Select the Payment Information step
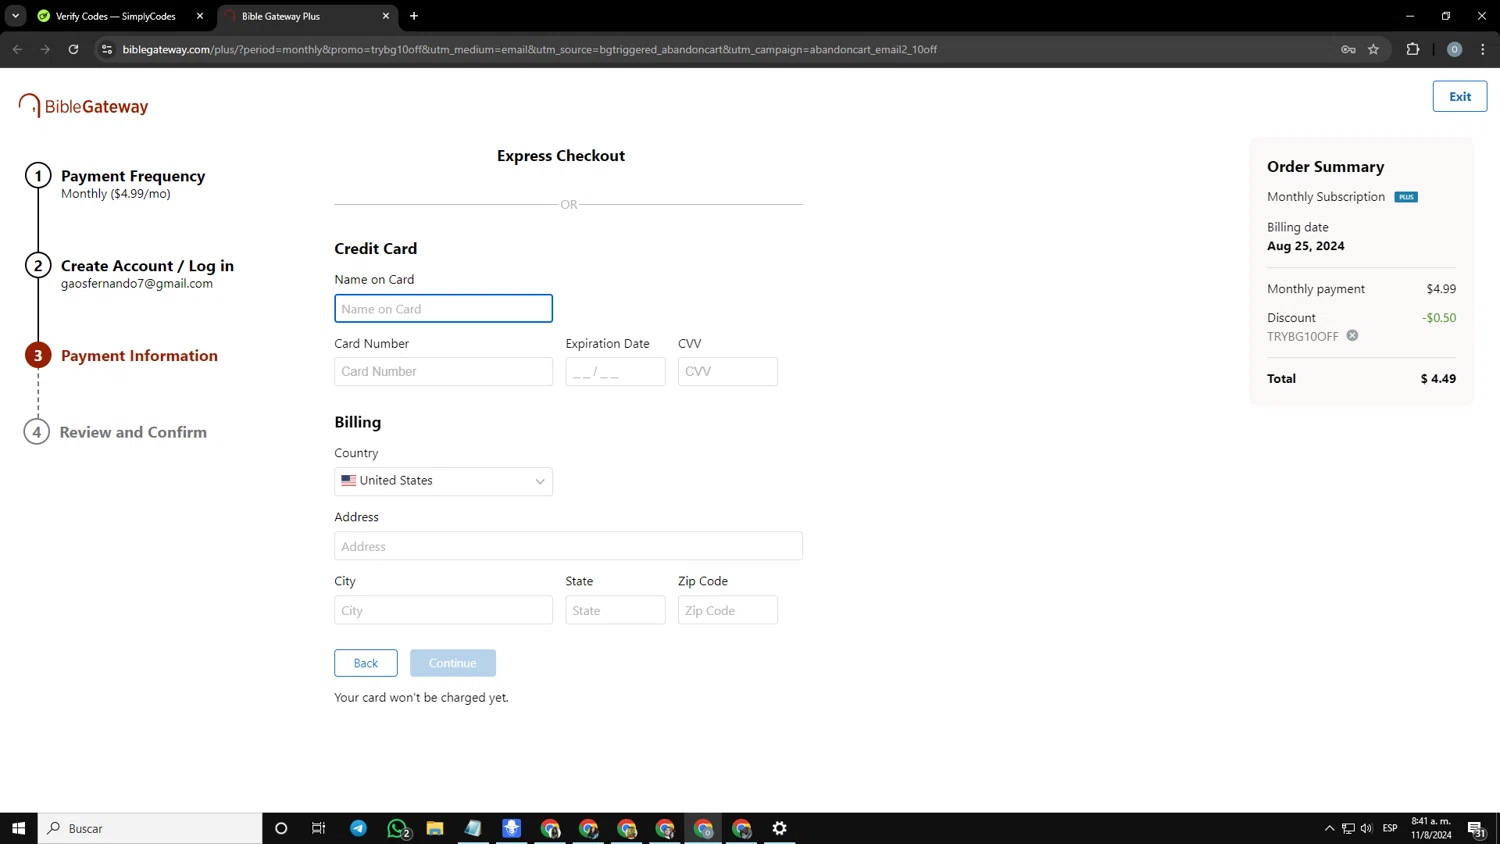 pos(139,356)
